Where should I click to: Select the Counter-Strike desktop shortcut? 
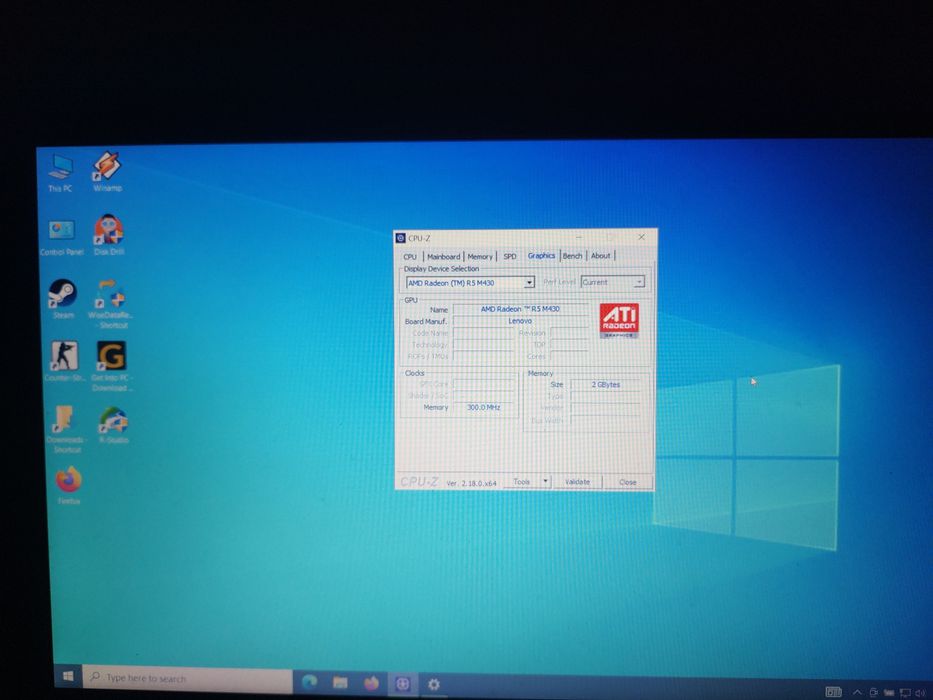[64, 361]
